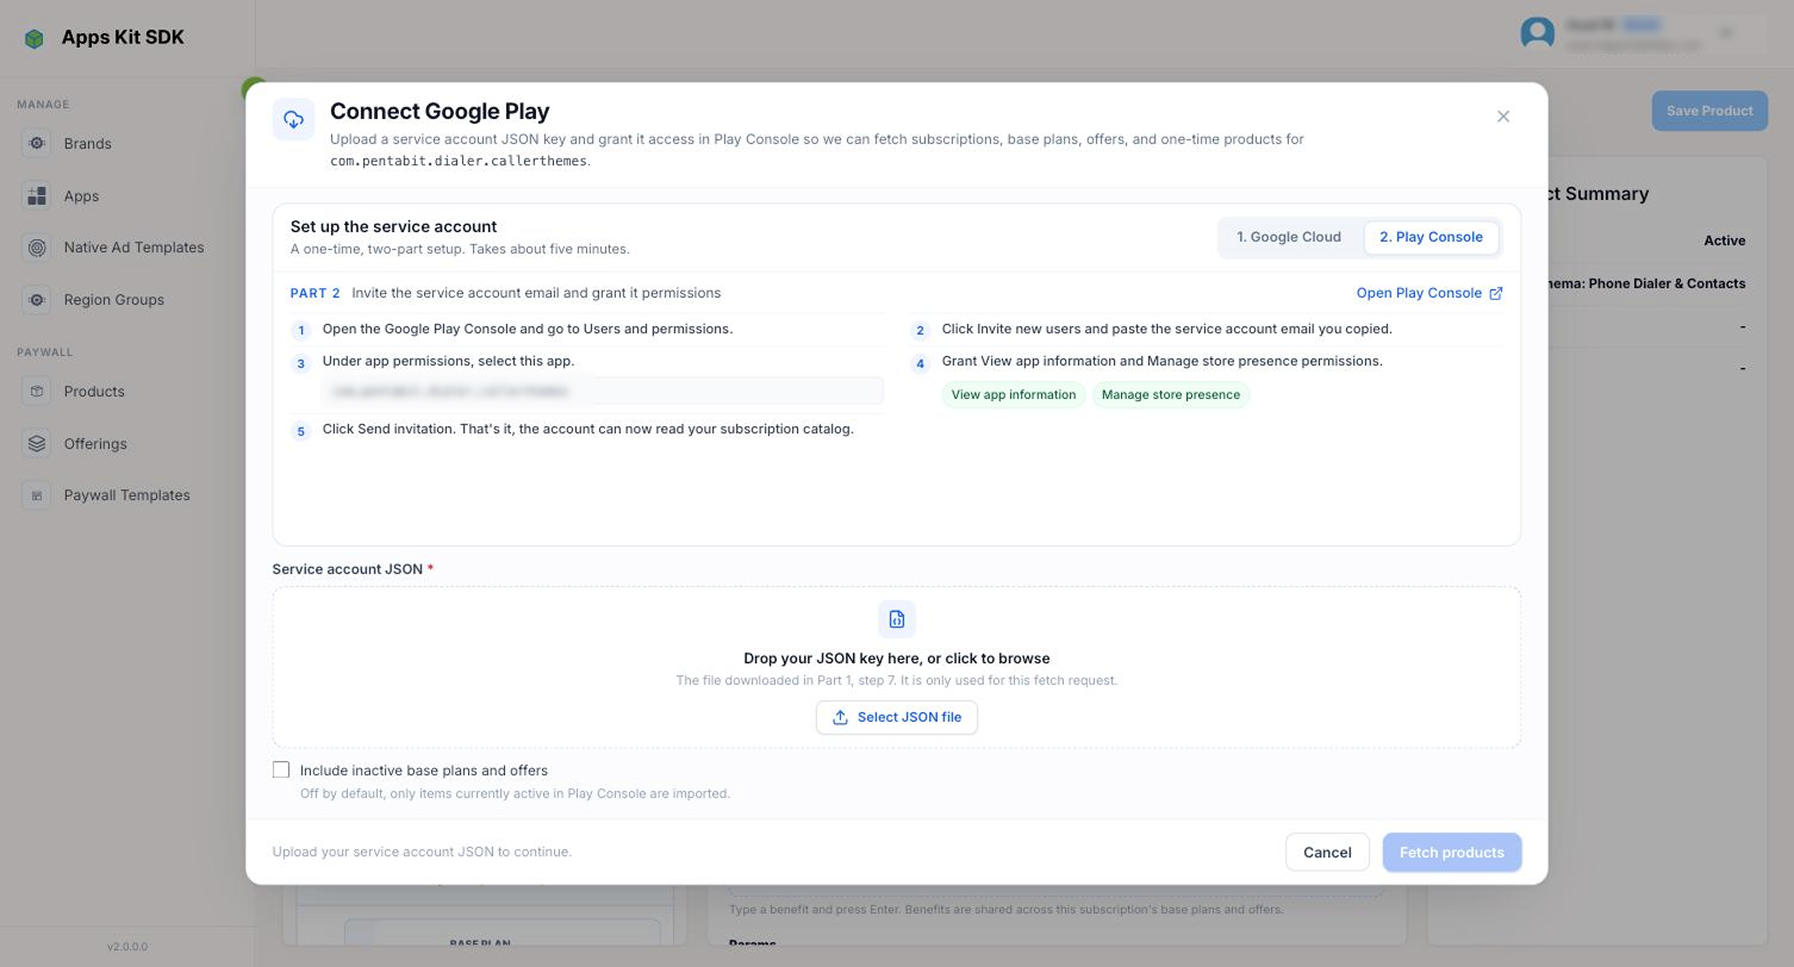Open the Products menu item

(94, 391)
